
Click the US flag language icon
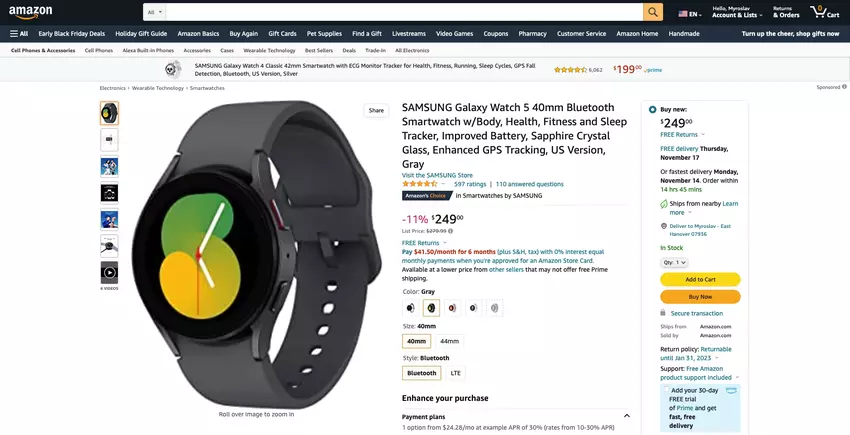pos(682,14)
